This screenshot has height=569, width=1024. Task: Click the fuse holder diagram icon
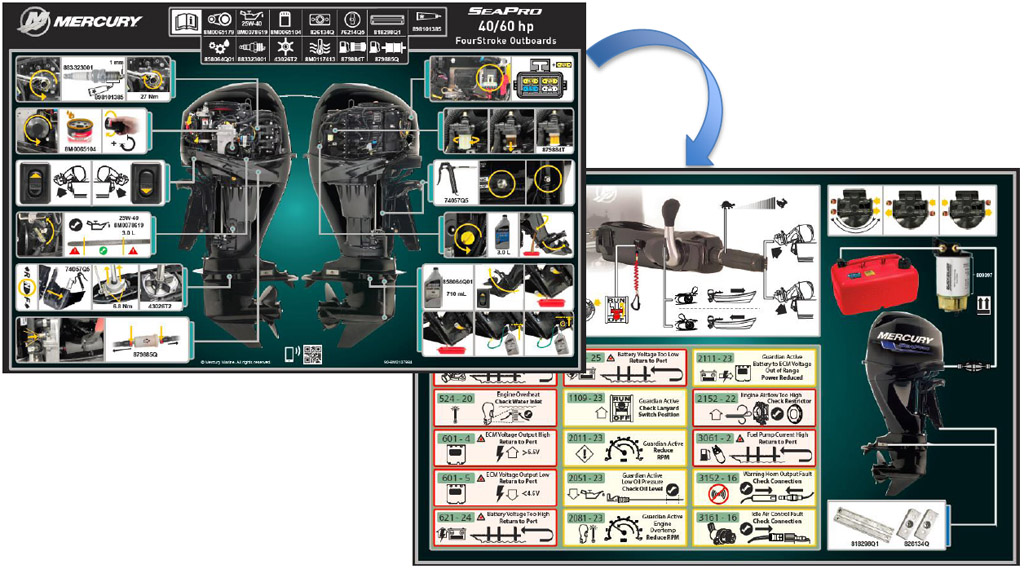point(541,78)
